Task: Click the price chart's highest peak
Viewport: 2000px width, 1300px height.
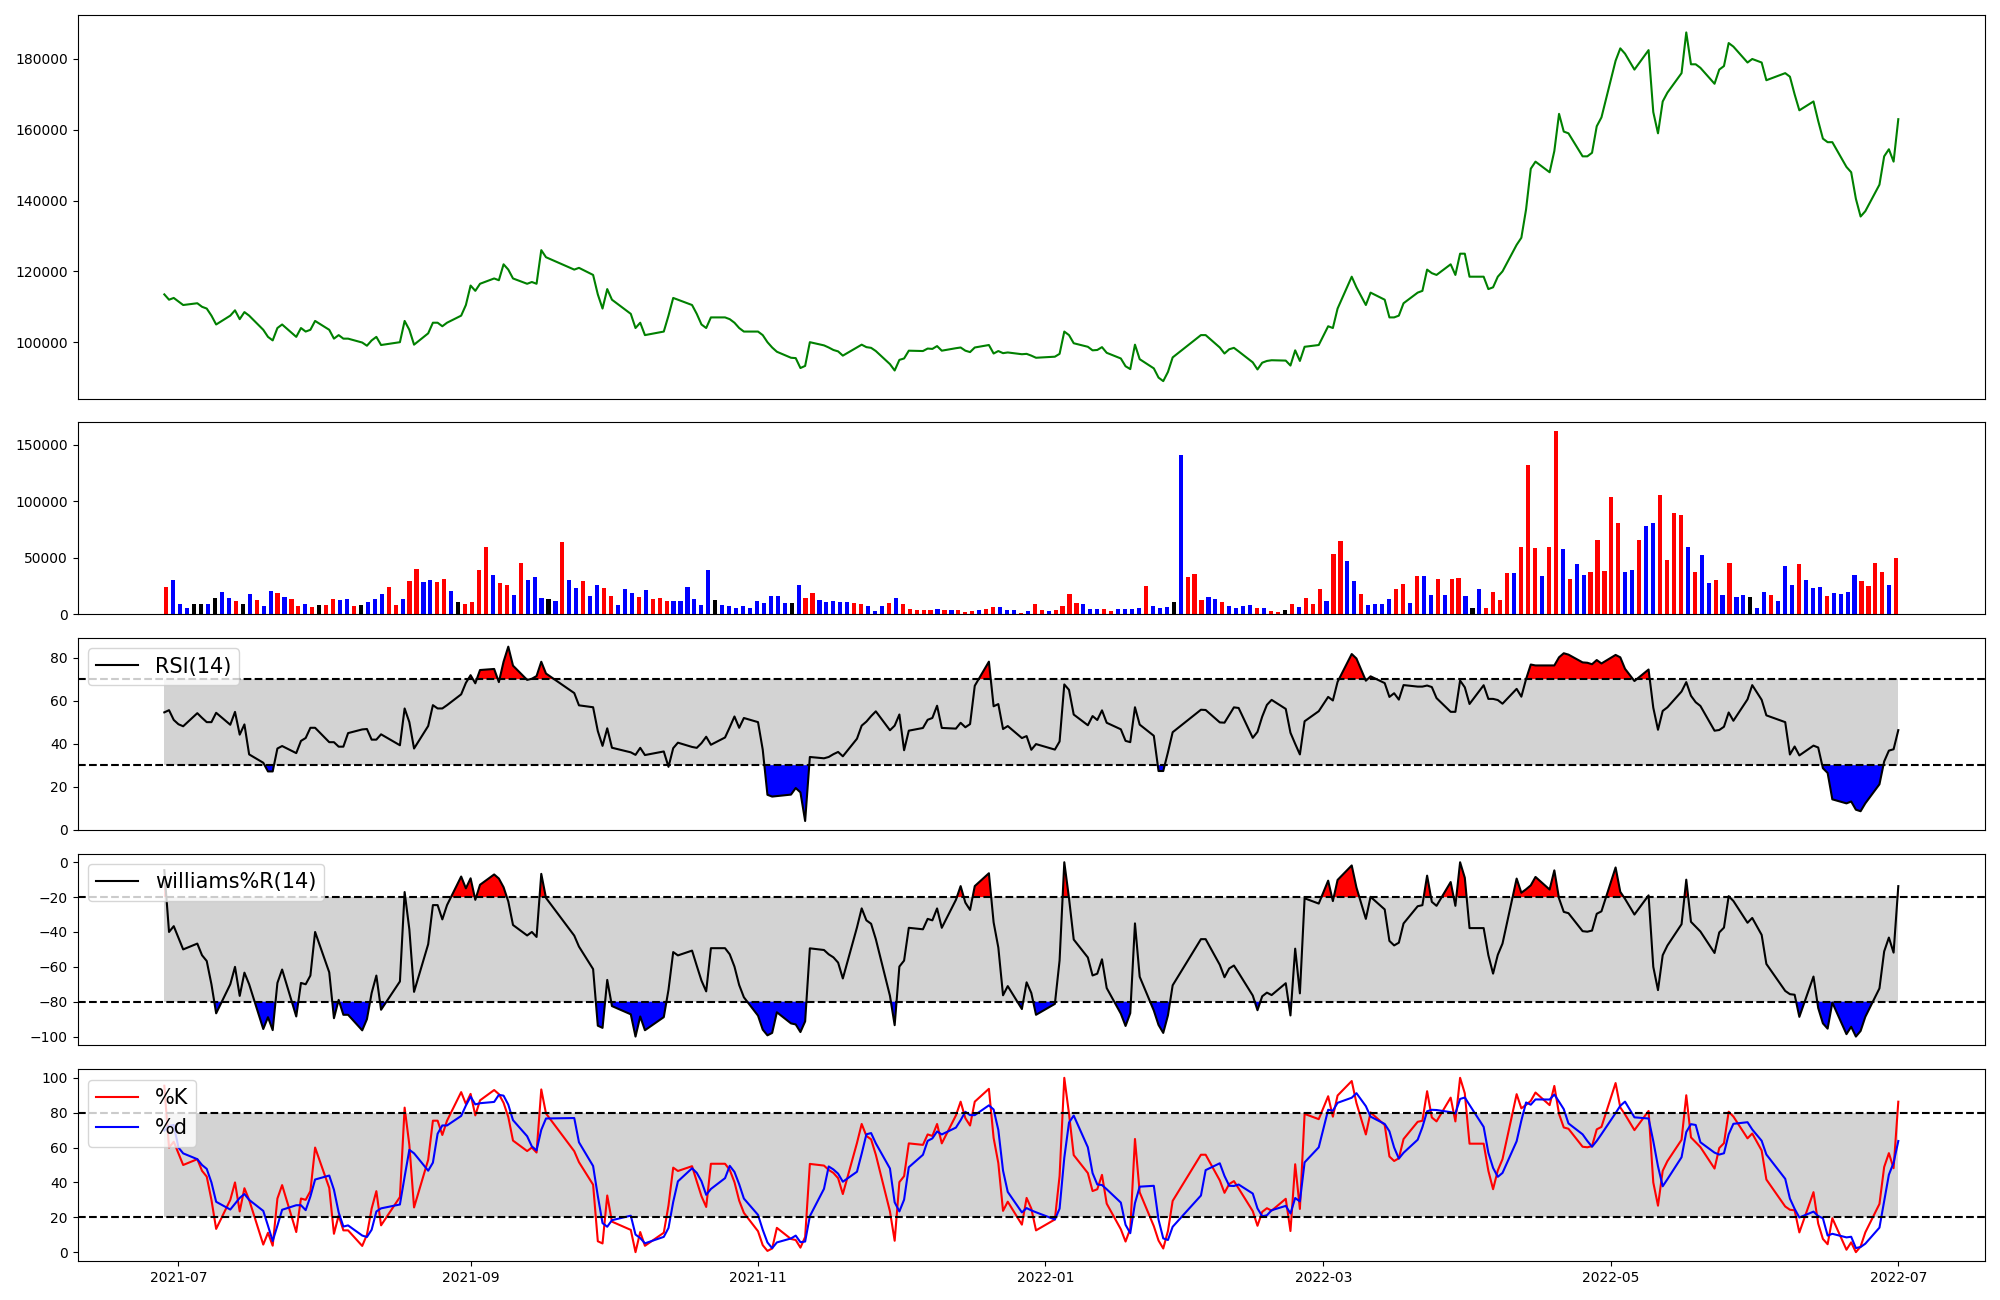Action: pos(1686,33)
